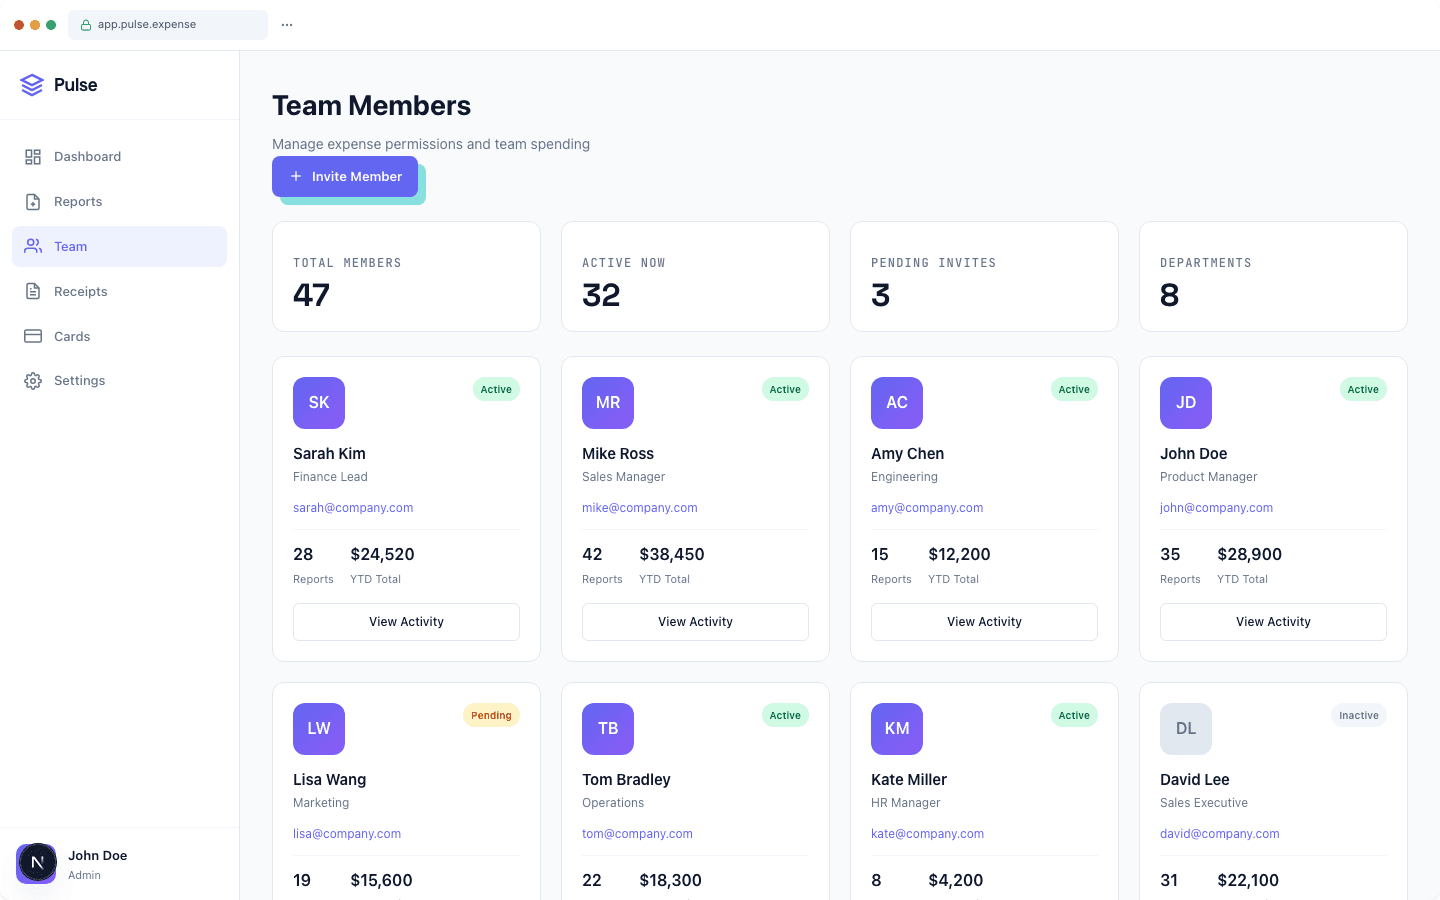Select the name Kate Miller
The width and height of the screenshot is (1440, 900).
point(909,780)
